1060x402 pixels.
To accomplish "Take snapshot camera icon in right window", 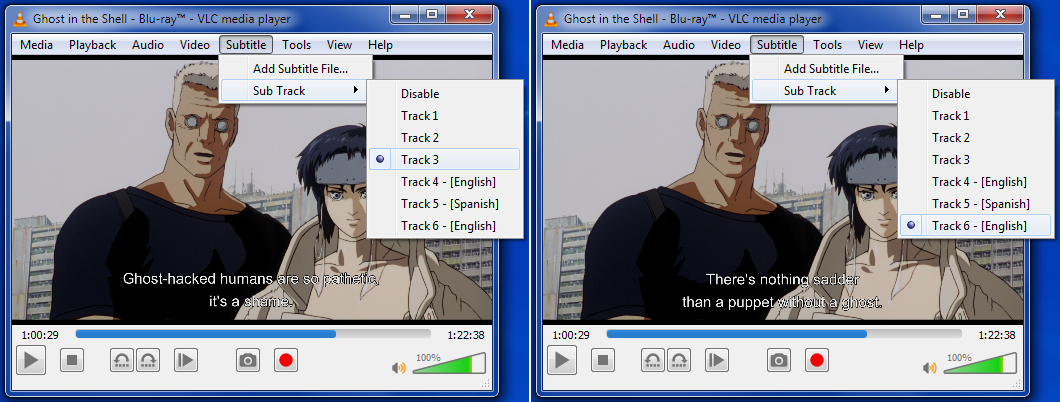I will tap(779, 360).
